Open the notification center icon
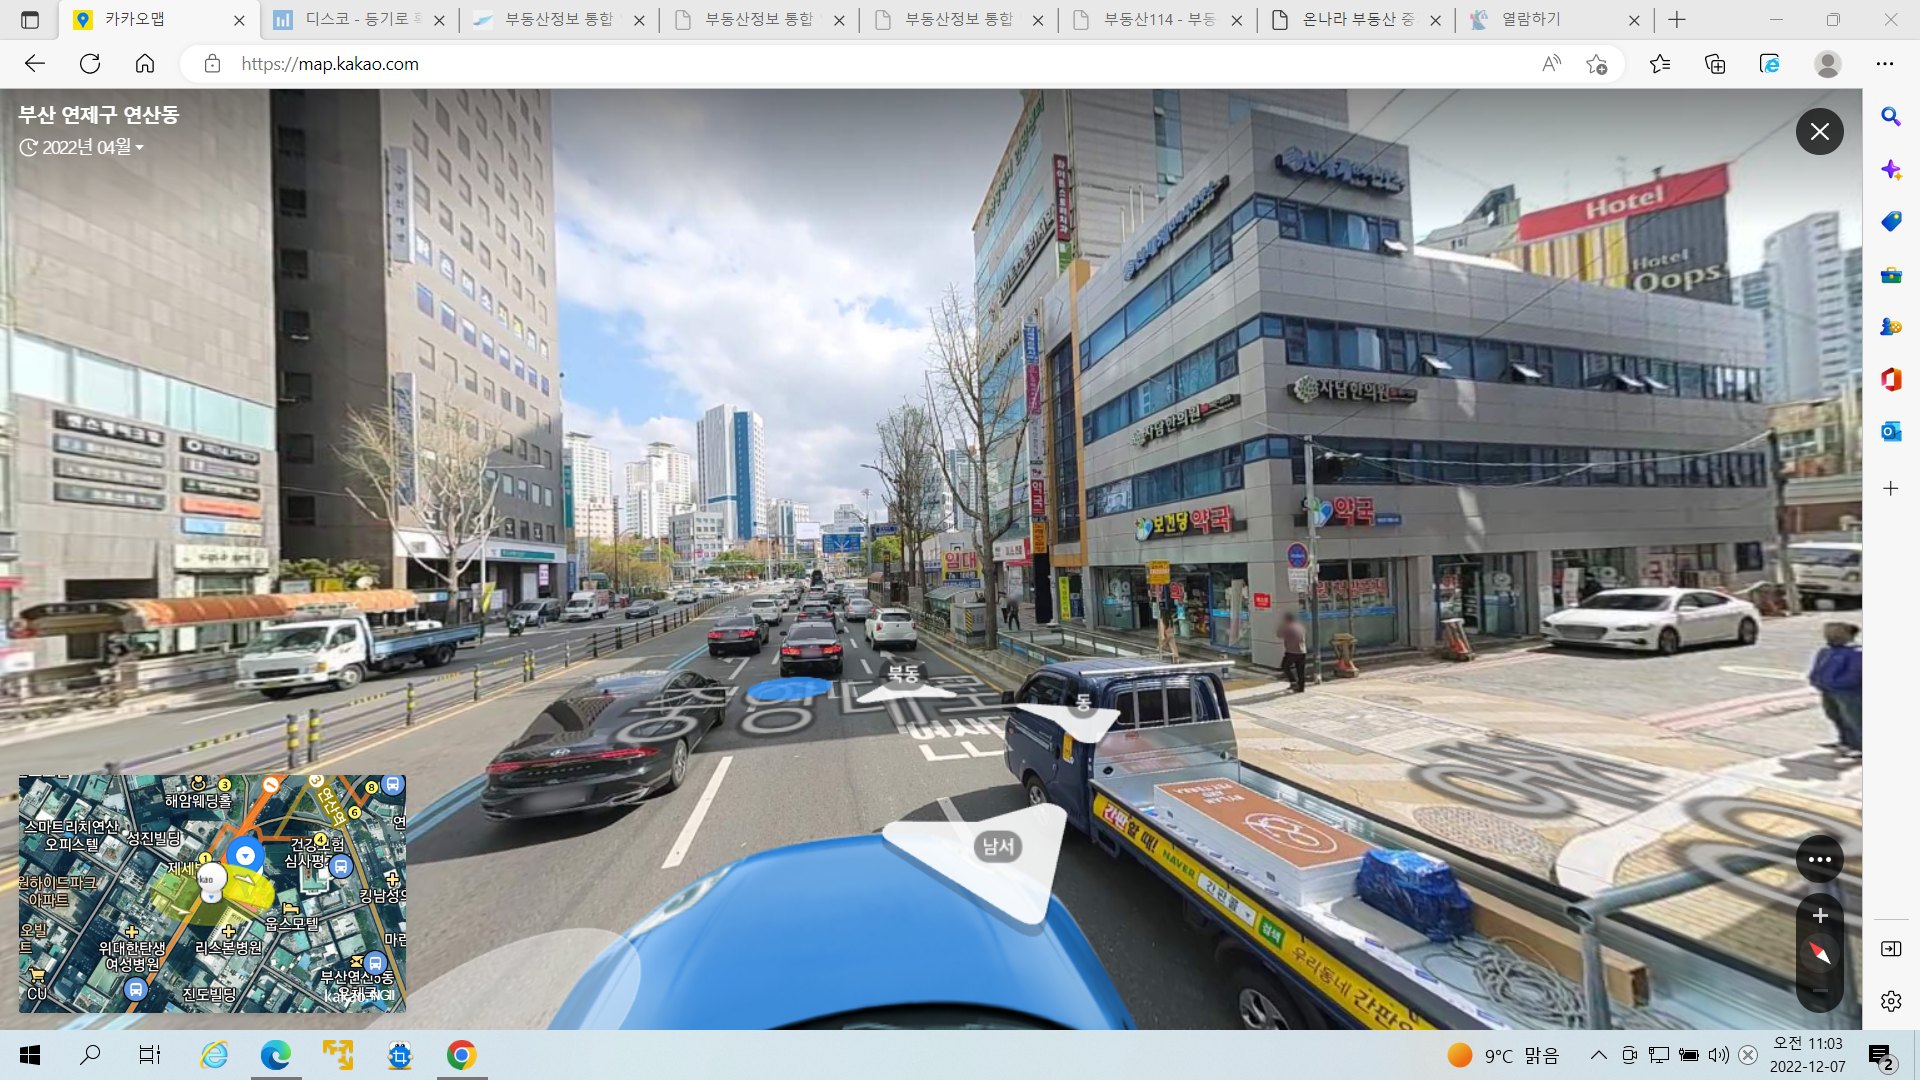The height and width of the screenshot is (1080, 1920). pos(1881,1055)
